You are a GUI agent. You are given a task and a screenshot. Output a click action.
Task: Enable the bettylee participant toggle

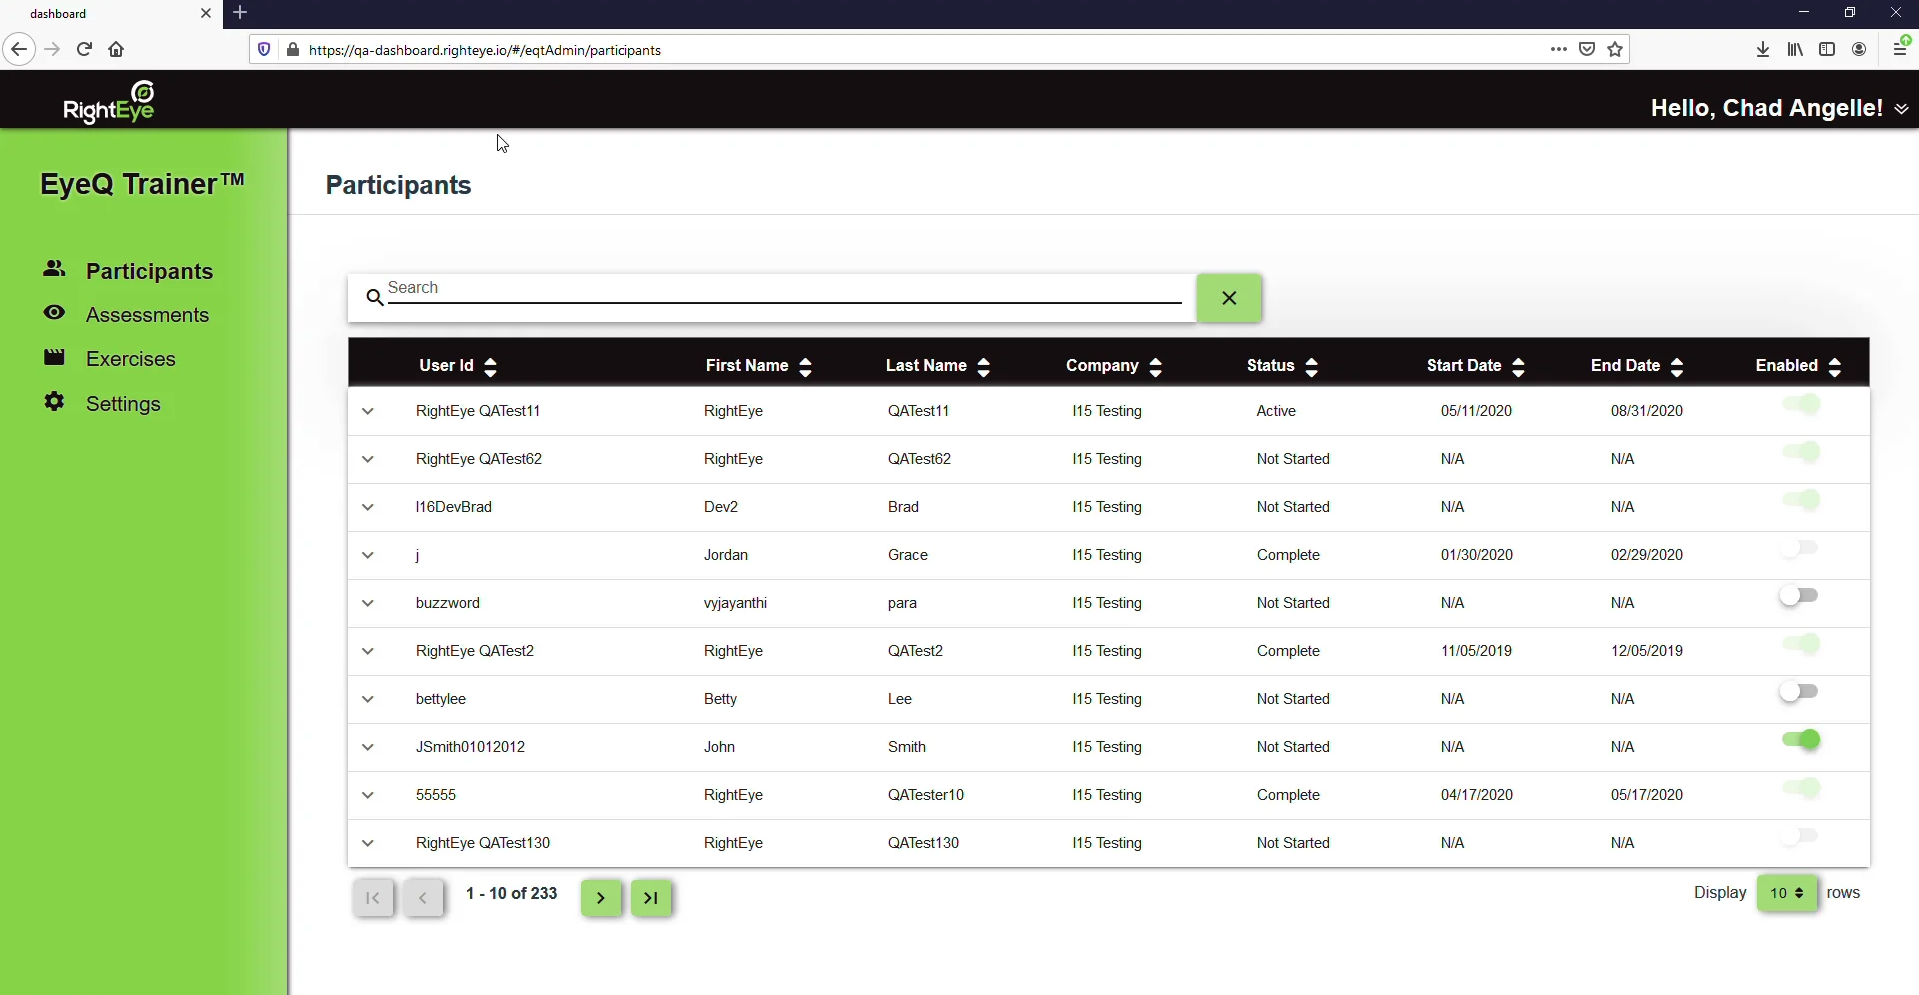[1799, 693]
